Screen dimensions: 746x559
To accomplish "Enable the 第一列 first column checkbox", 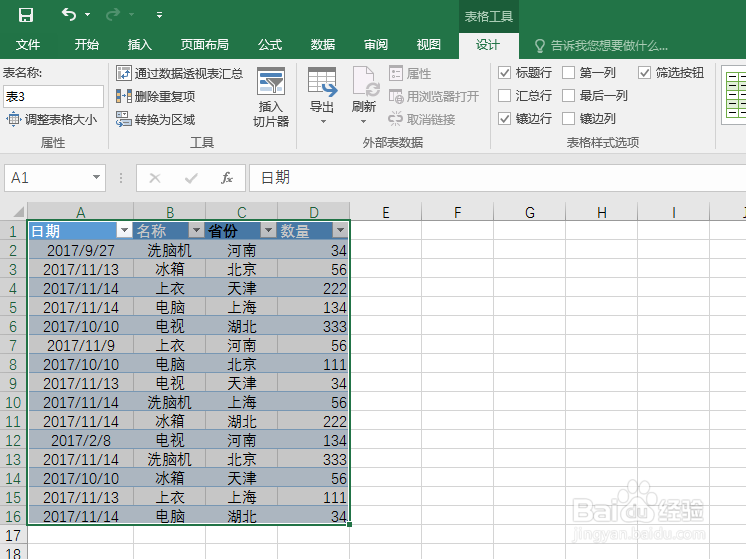I will pyautogui.click(x=569, y=73).
